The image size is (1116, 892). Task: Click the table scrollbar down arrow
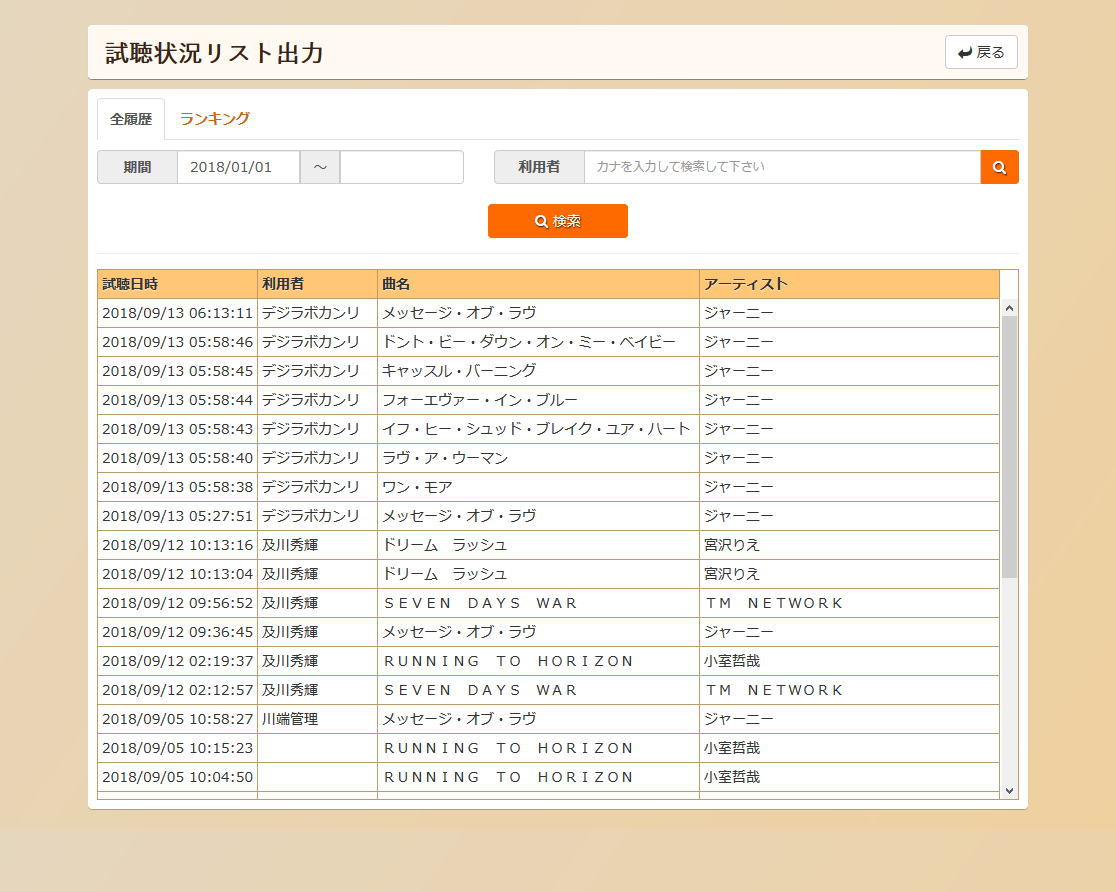(x=1009, y=790)
